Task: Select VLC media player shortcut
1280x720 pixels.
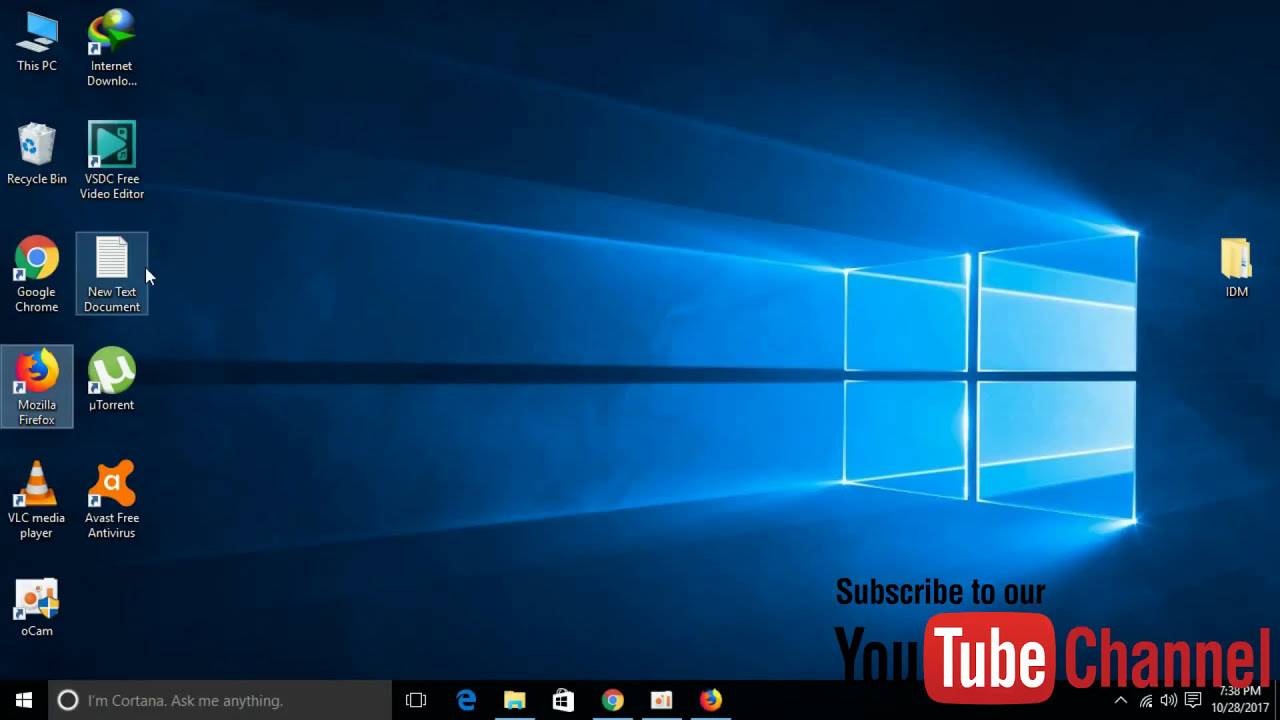Action: pyautogui.click(x=37, y=500)
